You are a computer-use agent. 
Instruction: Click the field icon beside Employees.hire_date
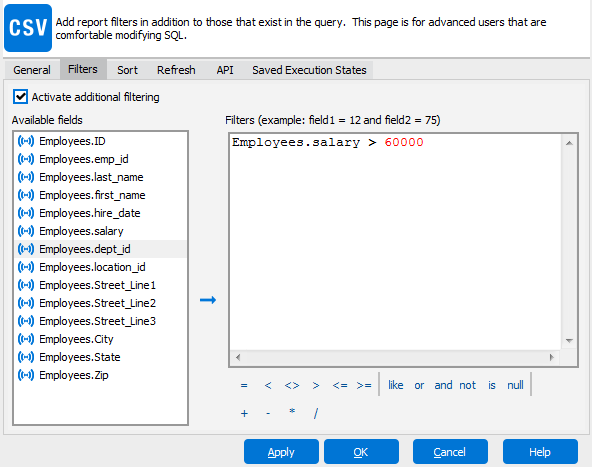click(x=26, y=213)
